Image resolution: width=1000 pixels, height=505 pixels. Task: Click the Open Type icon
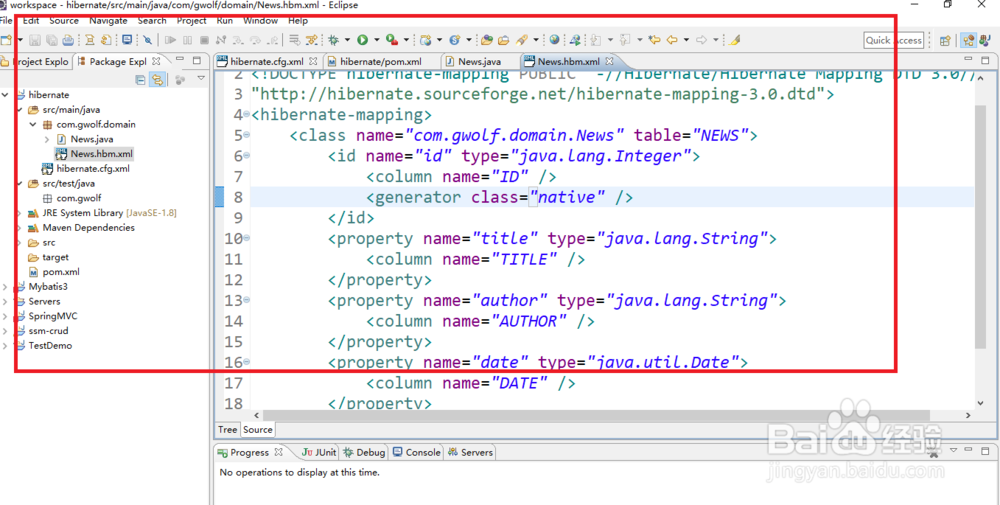pos(487,40)
